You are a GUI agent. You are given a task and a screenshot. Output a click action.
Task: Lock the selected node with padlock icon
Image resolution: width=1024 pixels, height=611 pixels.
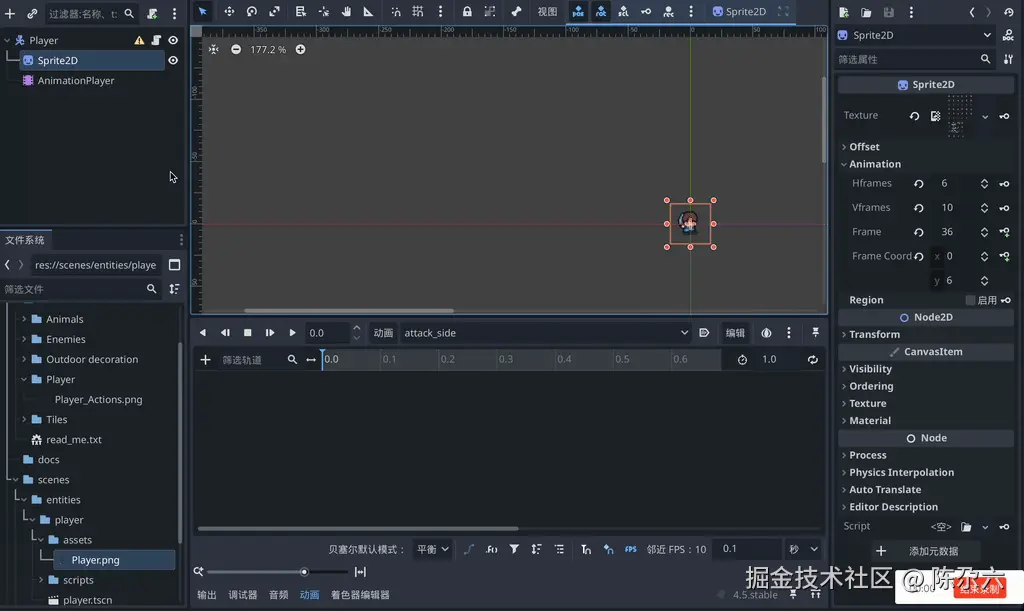[467, 12]
